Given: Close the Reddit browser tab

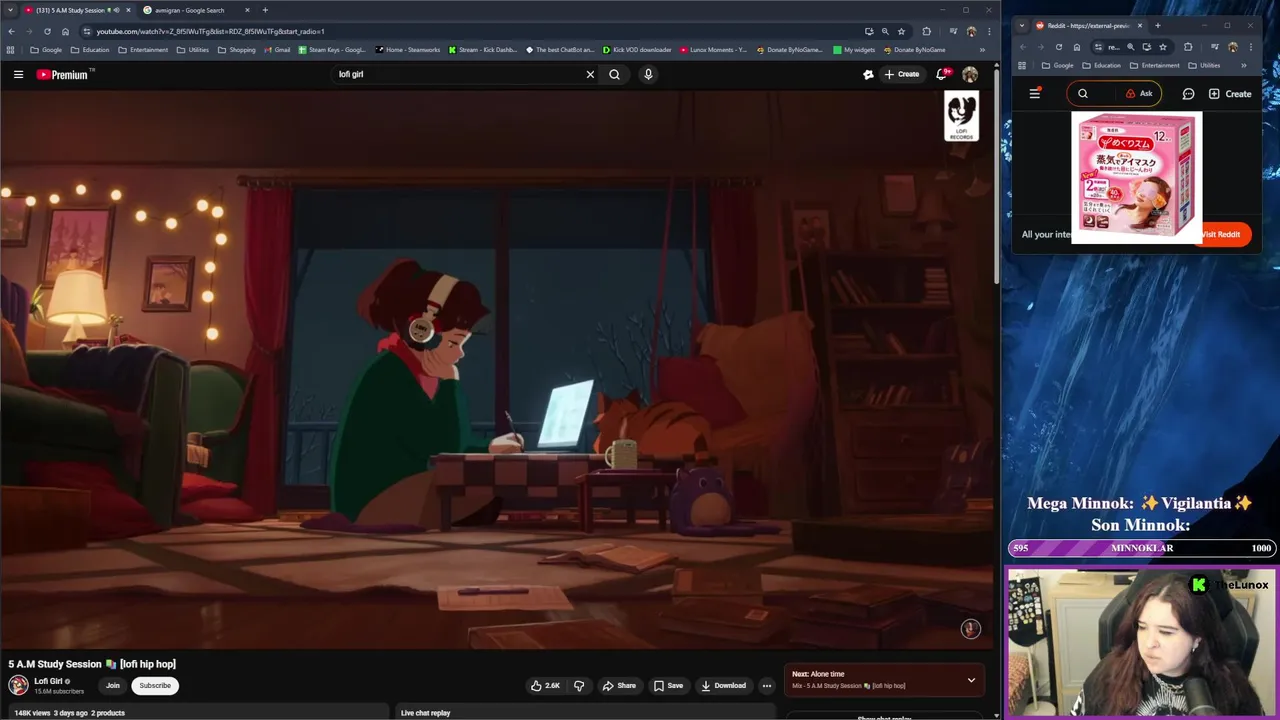Looking at the screenshot, I should point(1141,26).
